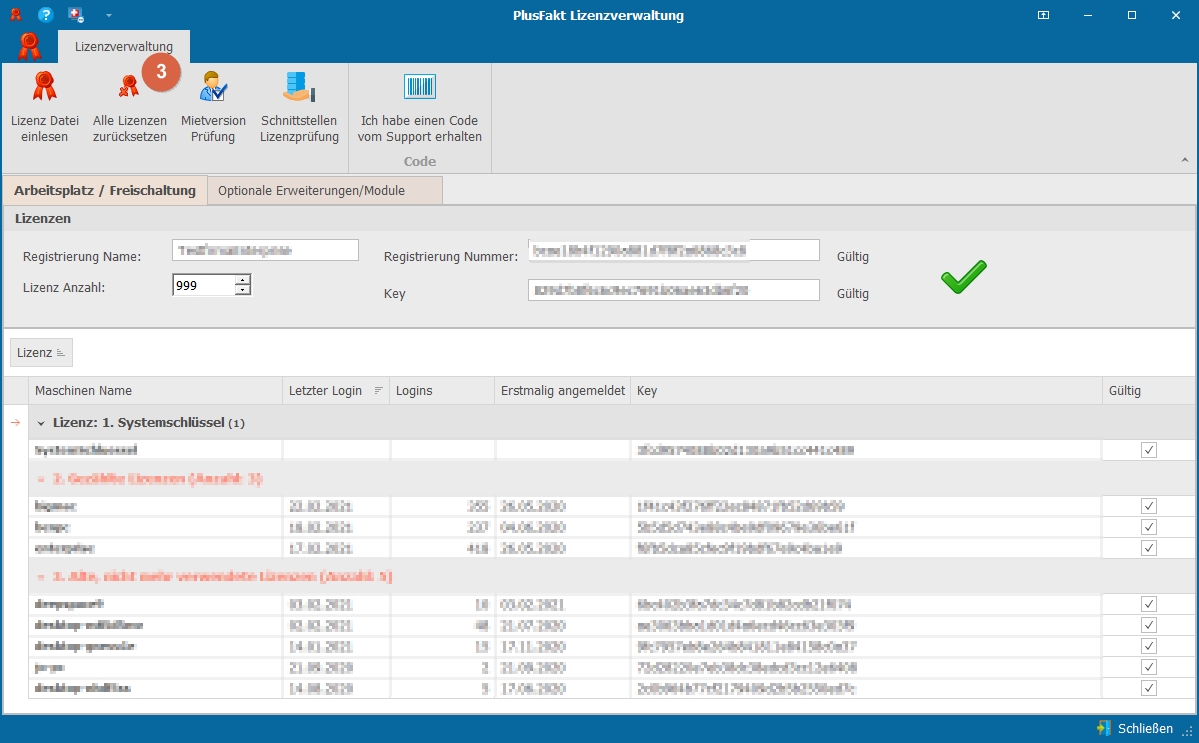Viewport: 1199px width, 743px height.
Task: Toggle Gültig checkbox for row dated 03.02.2021
Action: [x=1149, y=604]
